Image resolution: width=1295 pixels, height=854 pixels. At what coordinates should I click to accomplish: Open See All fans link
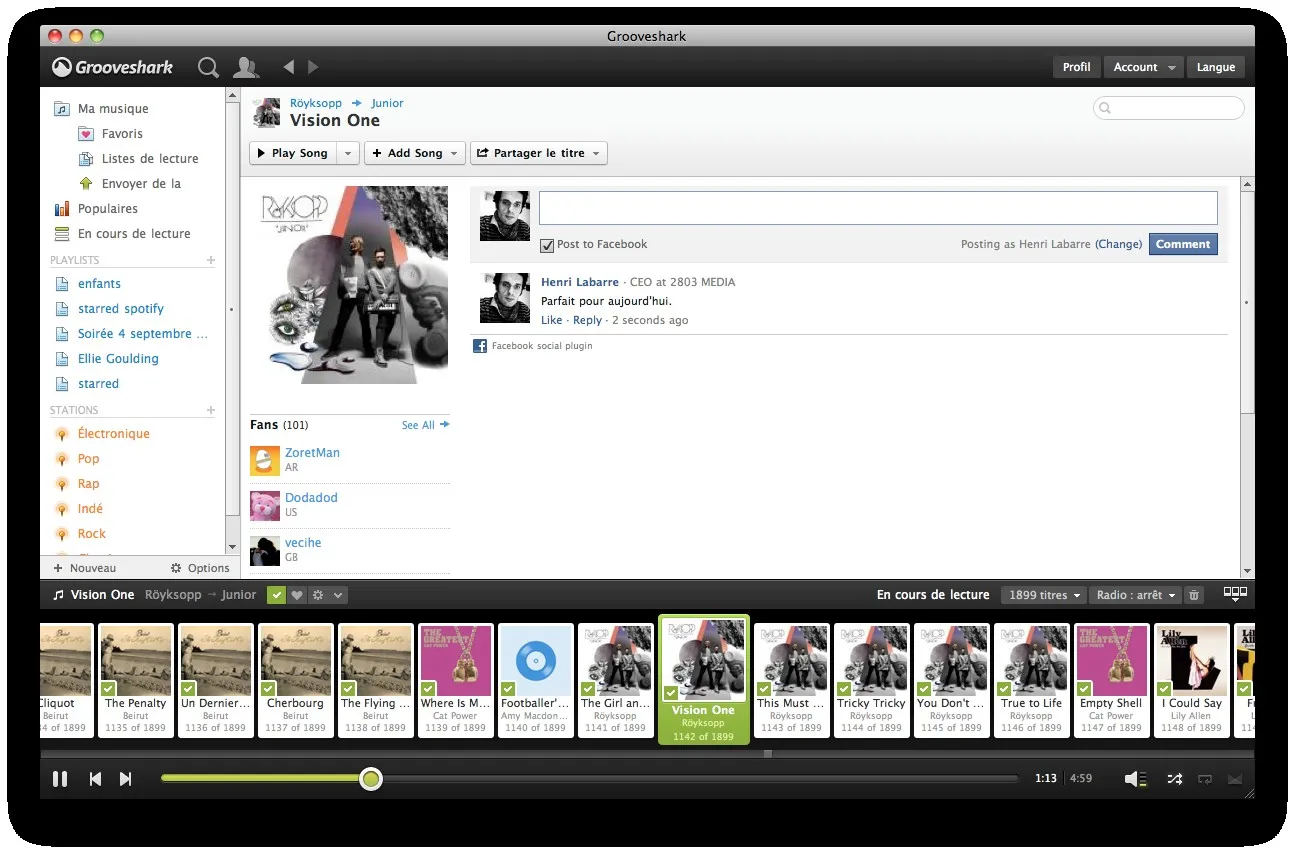click(425, 425)
